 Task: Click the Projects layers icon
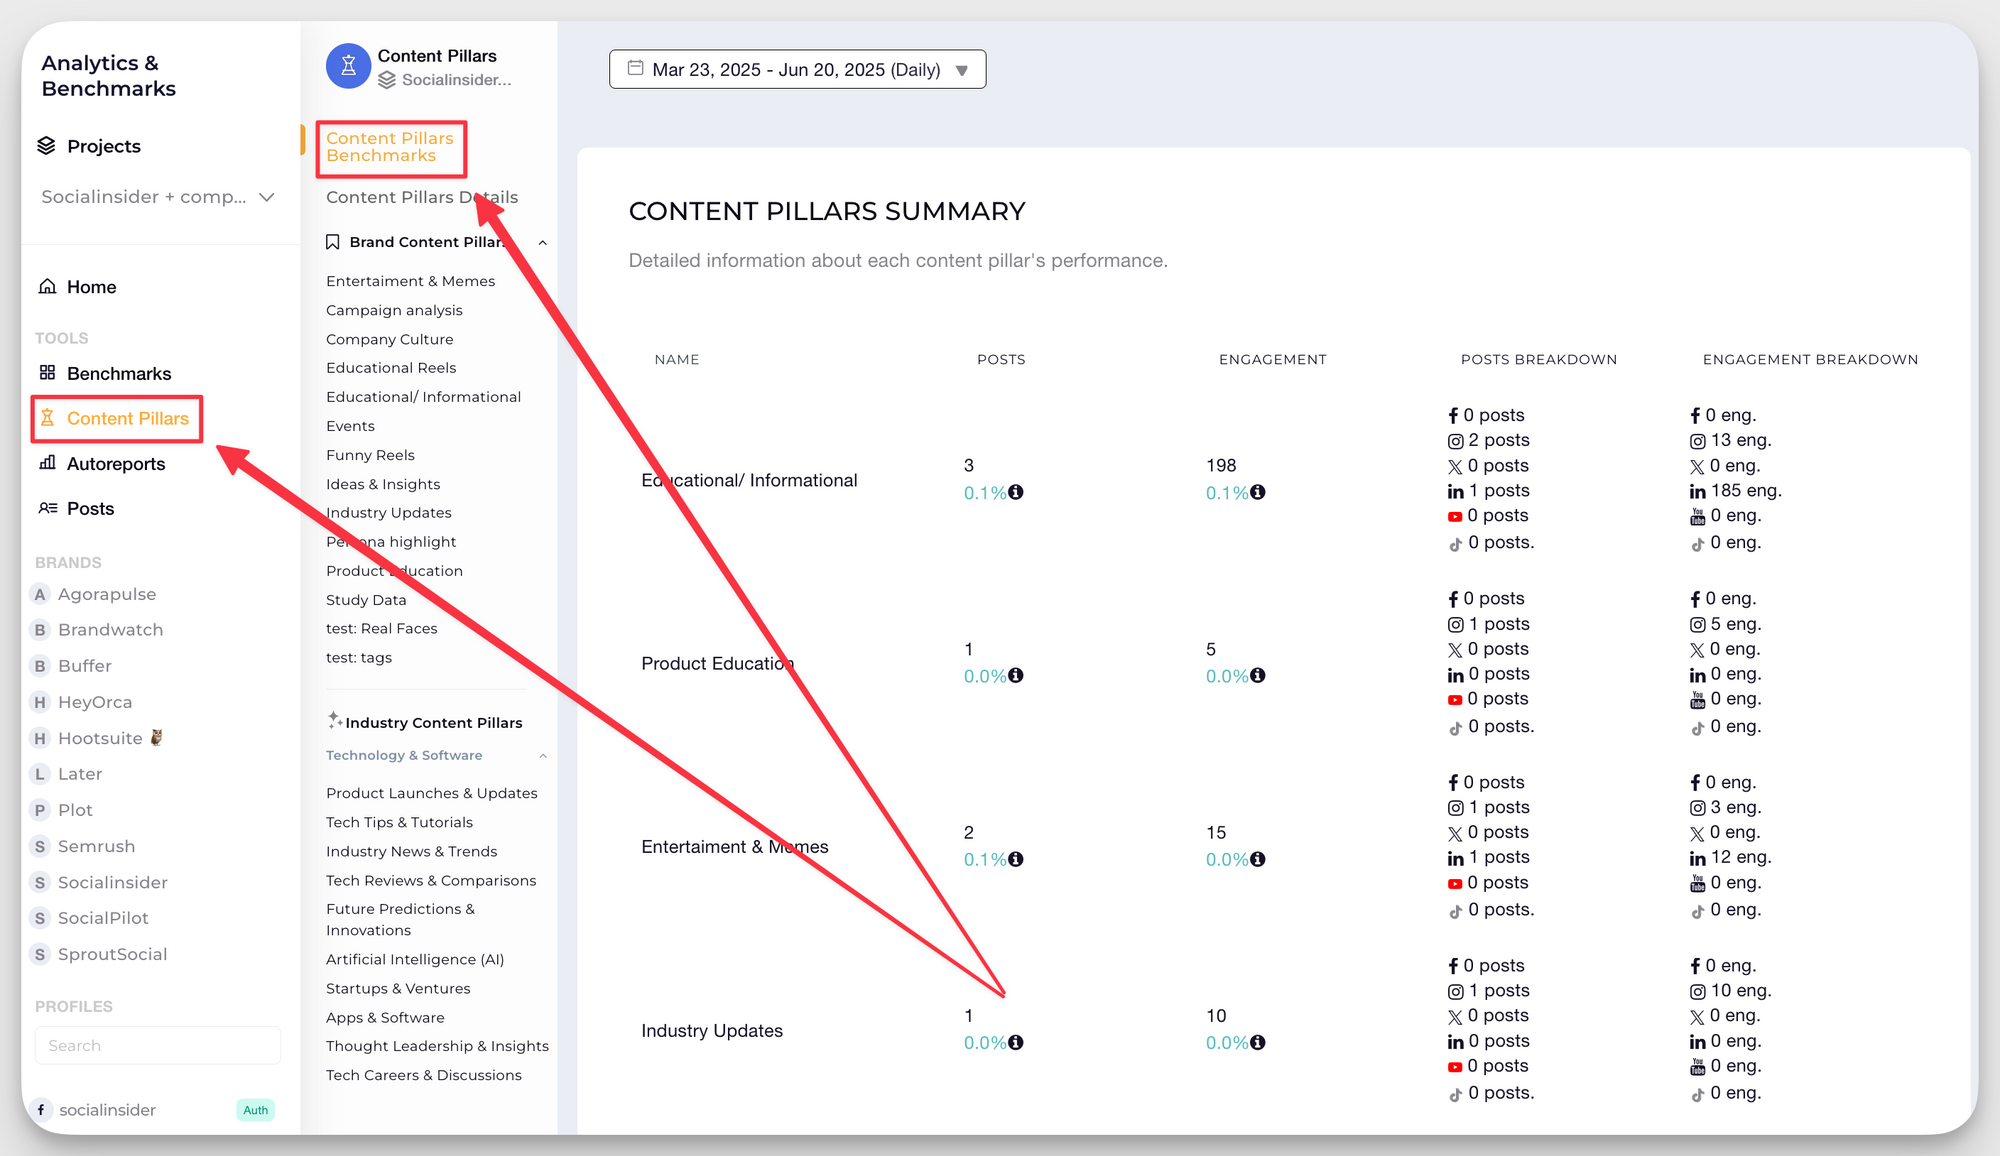(47, 146)
